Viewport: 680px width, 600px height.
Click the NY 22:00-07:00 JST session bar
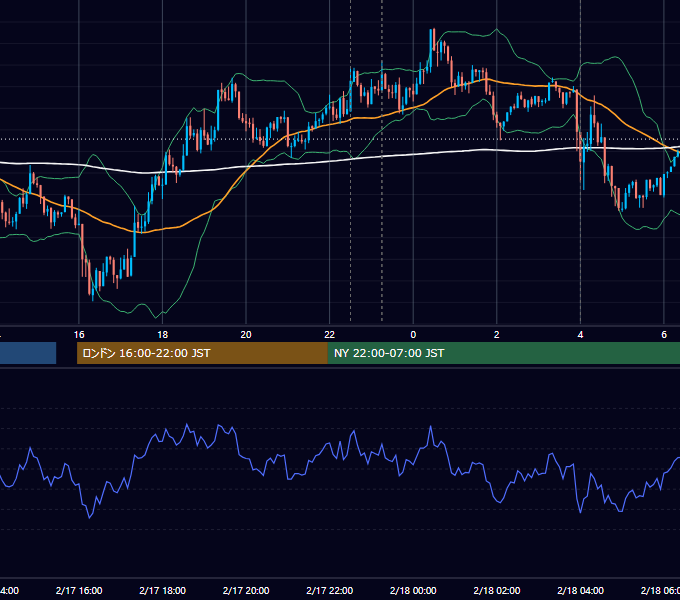503,353
